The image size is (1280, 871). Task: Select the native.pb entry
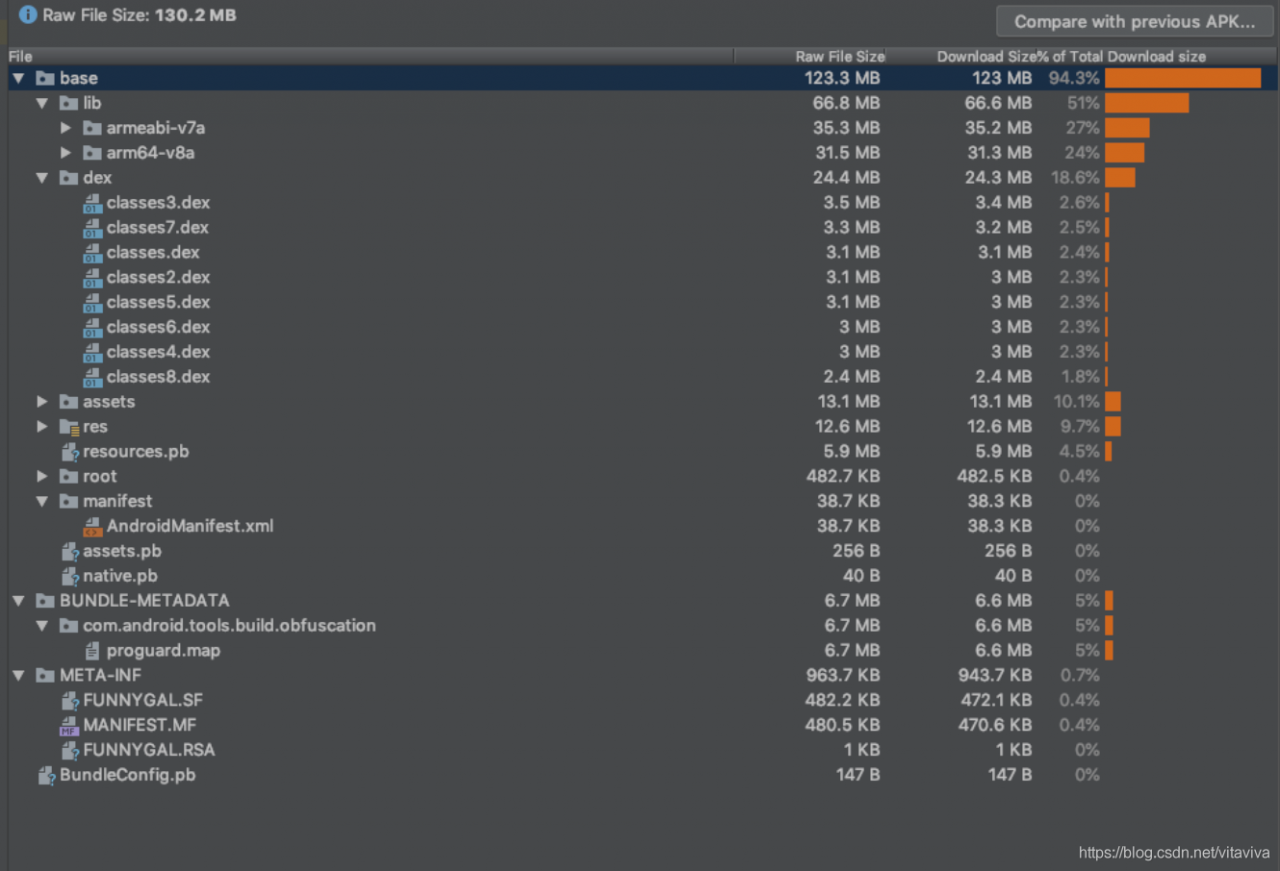click(120, 576)
